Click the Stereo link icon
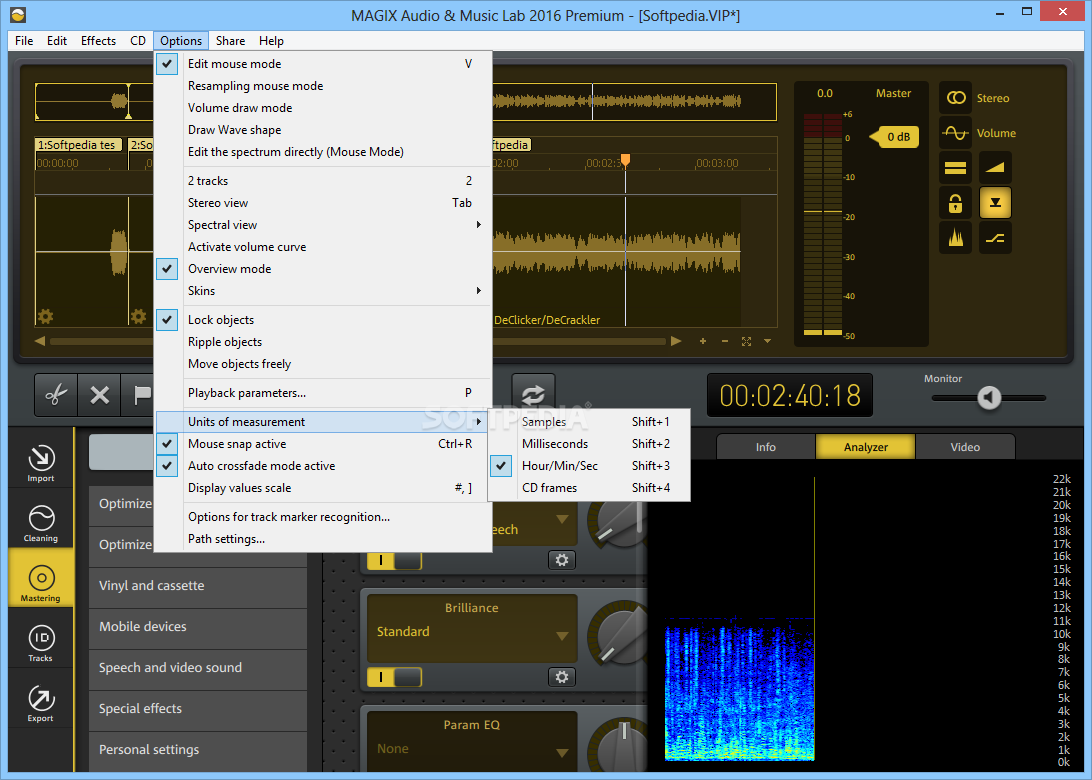 click(x=956, y=98)
